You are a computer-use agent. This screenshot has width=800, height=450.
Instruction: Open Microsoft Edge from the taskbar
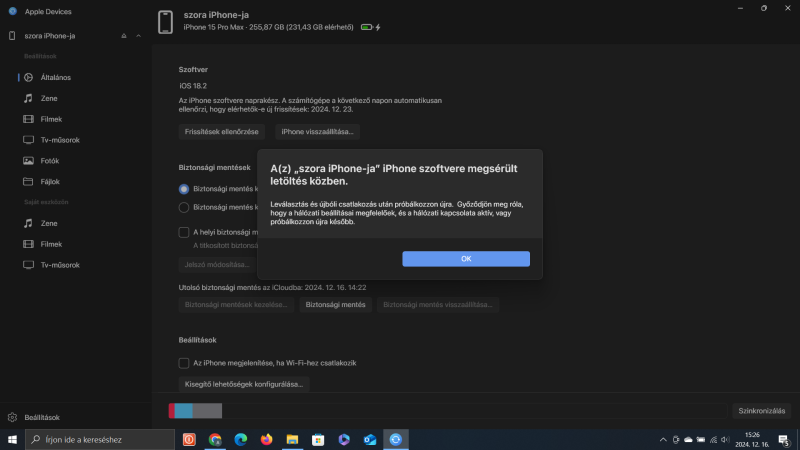(241, 439)
